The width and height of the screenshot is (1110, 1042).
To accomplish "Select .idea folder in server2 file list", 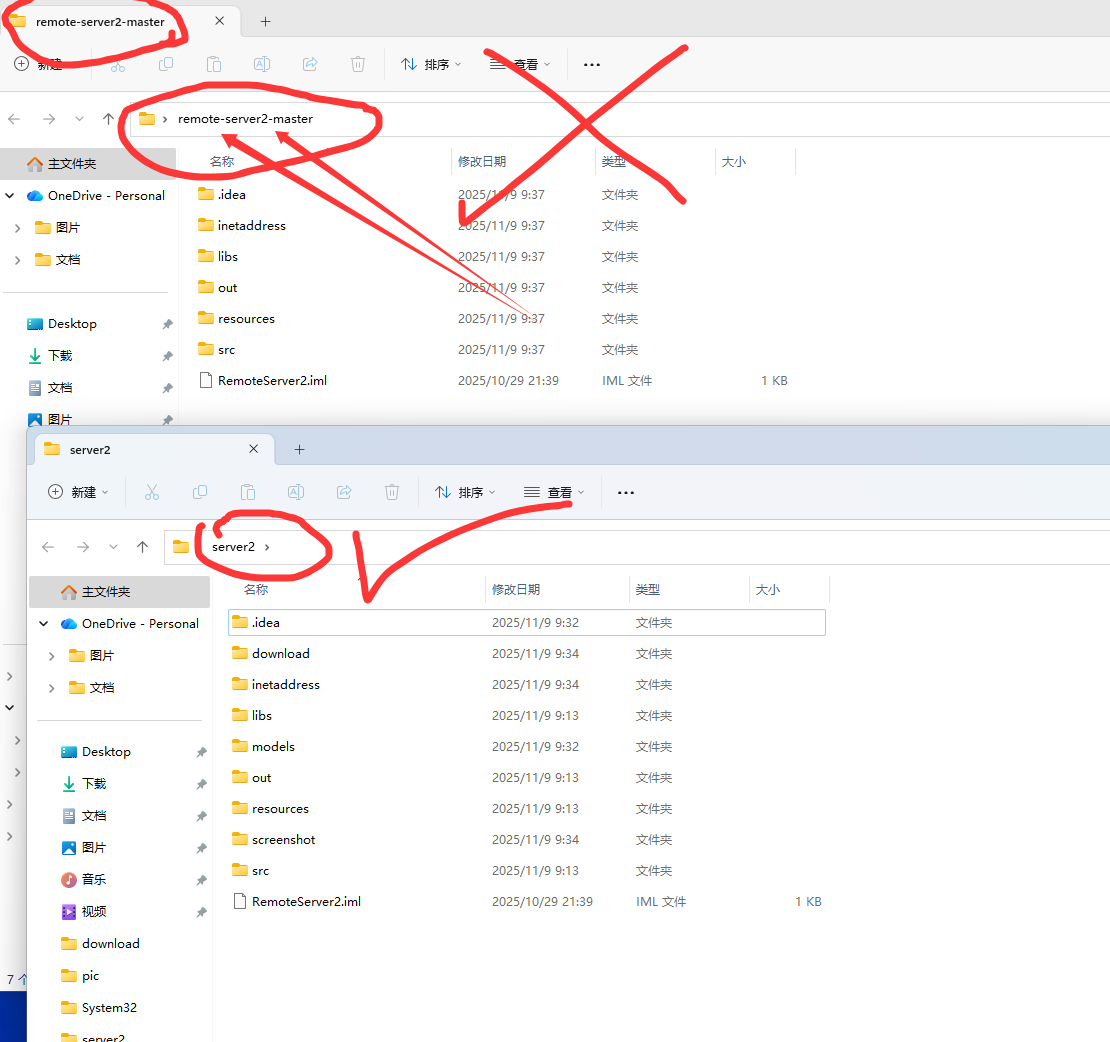I will click(527, 622).
